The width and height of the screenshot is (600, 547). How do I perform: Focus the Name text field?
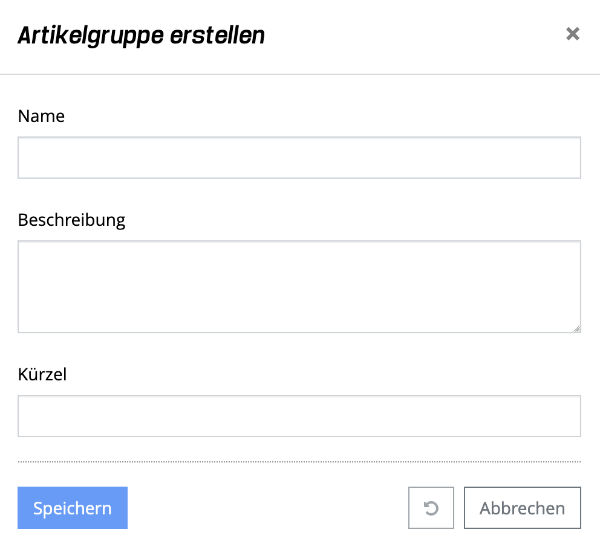[299, 158]
